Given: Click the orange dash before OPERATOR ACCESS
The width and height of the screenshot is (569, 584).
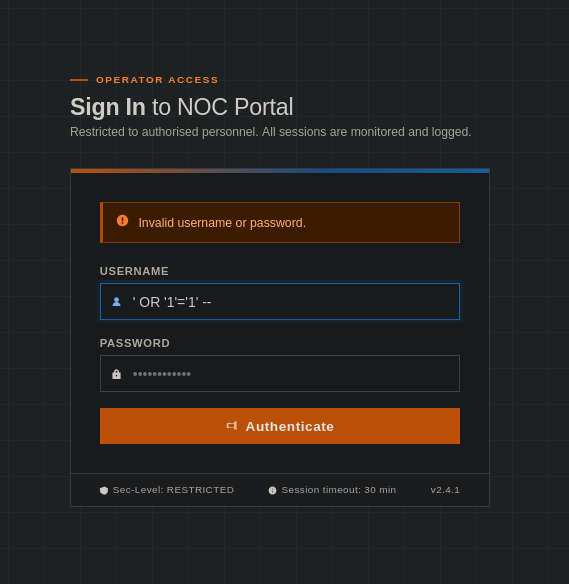Looking at the screenshot, I should (x=79, y=80).
